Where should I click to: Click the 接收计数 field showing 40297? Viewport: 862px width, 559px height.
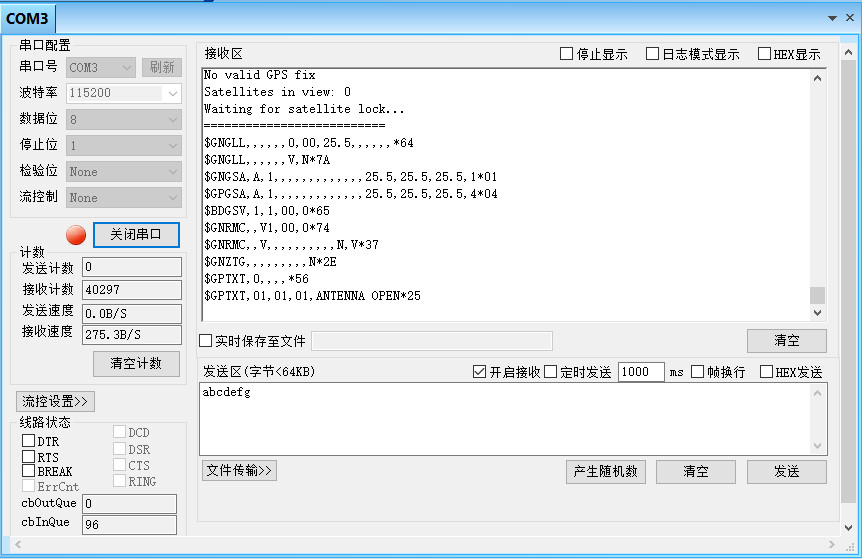132,290
